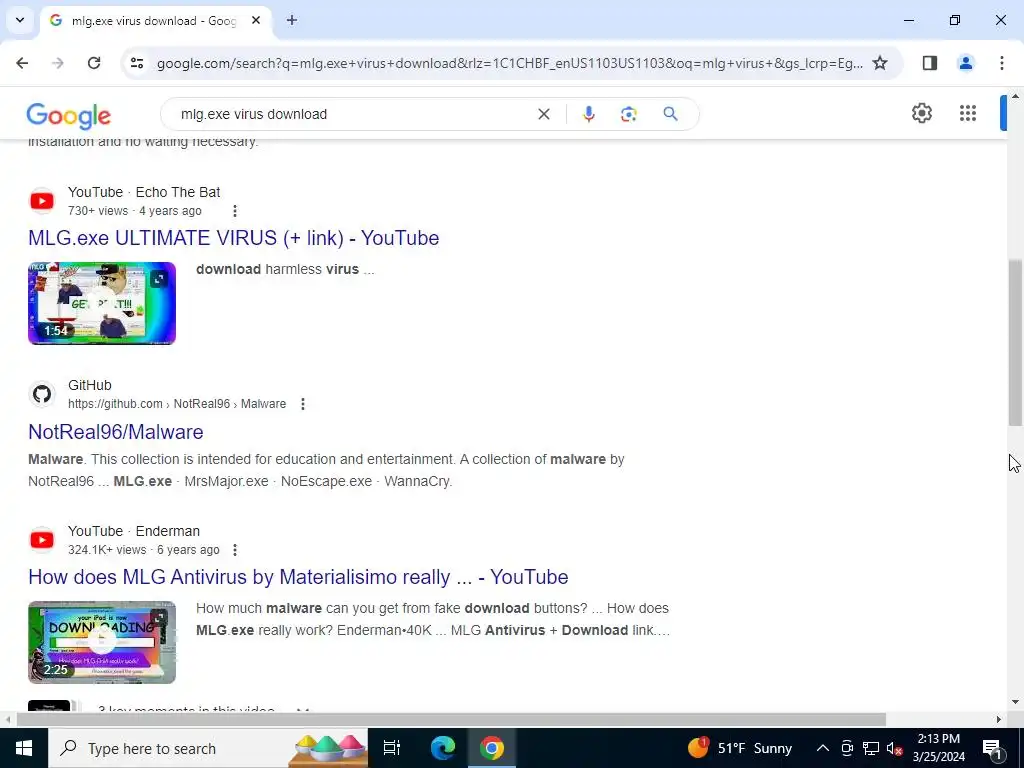Open the Chrome profile avatar
Viewport: 1024px width, 768px height.
(x=965, y=63)
